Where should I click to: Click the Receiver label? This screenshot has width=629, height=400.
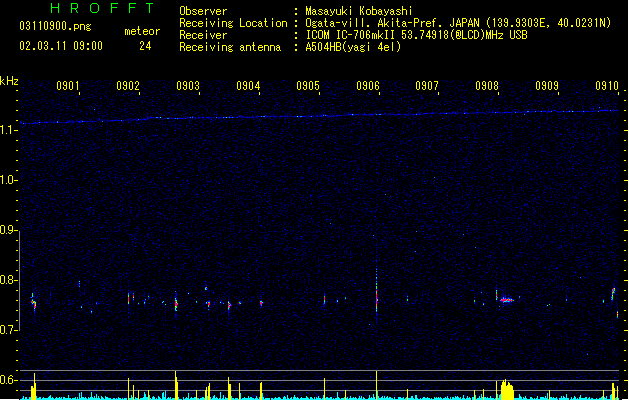203,35
